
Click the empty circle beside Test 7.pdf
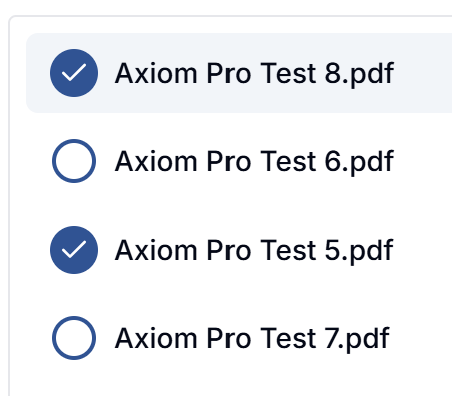click(74, 338)
